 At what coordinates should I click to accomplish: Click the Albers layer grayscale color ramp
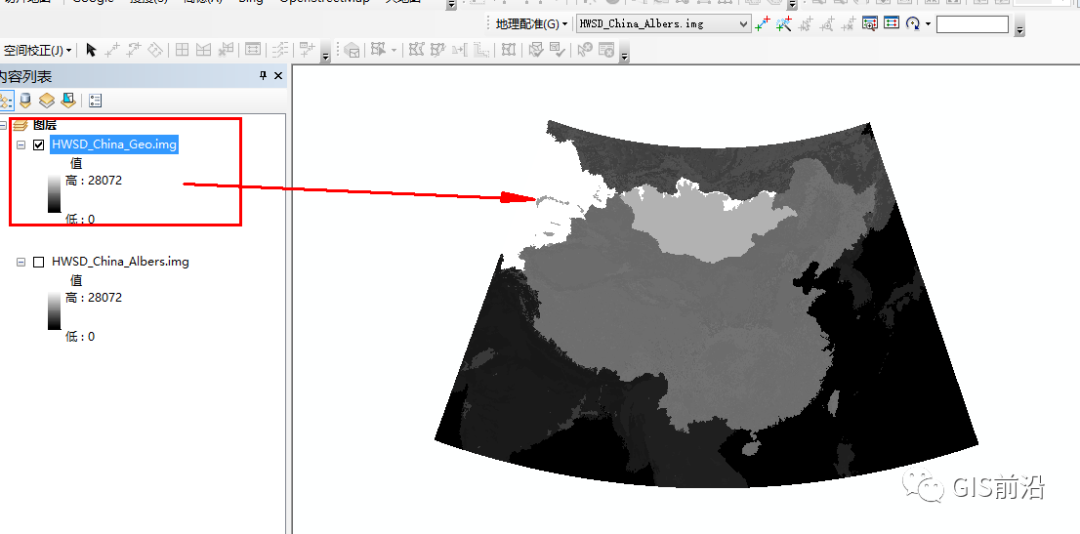coord(54,311)
